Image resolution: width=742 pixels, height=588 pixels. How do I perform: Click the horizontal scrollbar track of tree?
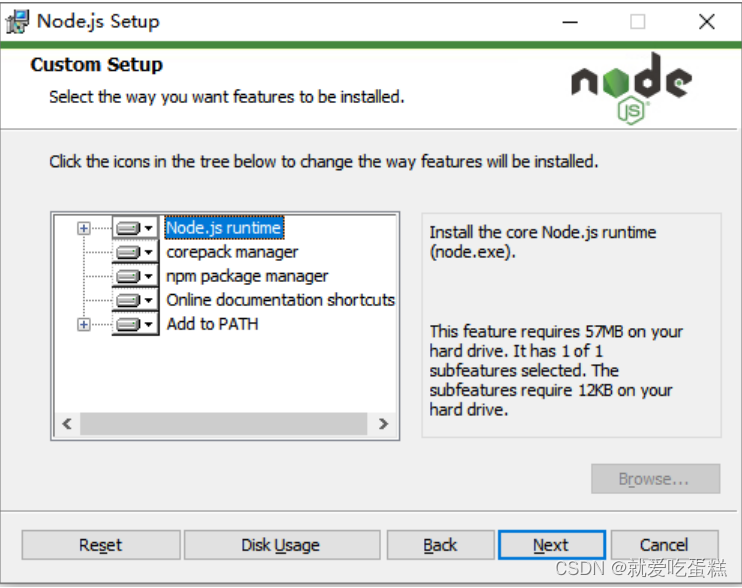pyautogui.click(x=223, y=424)
